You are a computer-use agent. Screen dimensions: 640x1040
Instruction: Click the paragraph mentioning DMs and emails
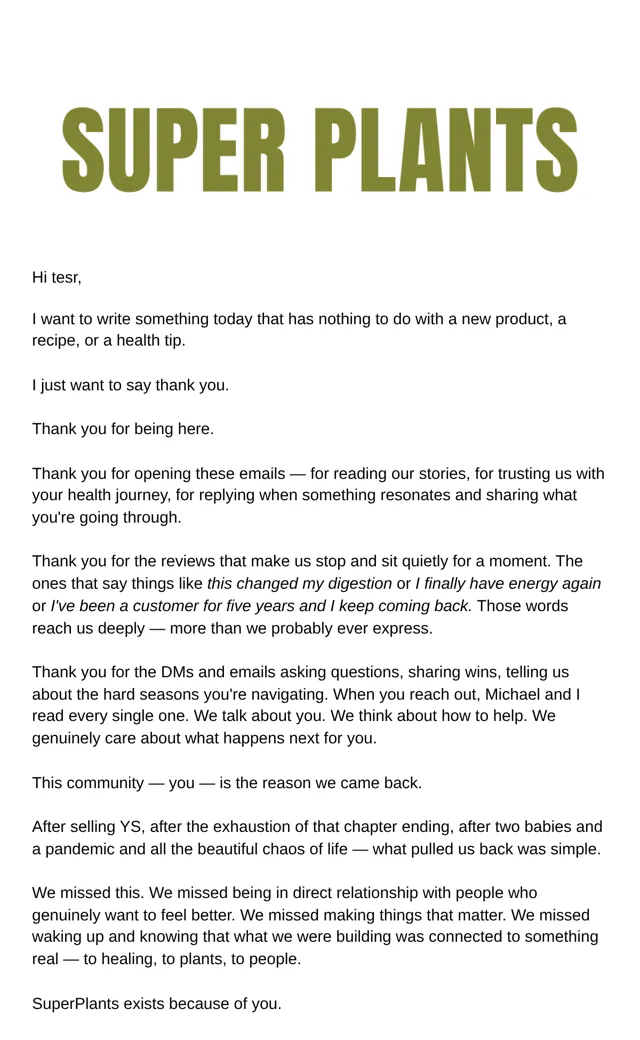(306, 705)
